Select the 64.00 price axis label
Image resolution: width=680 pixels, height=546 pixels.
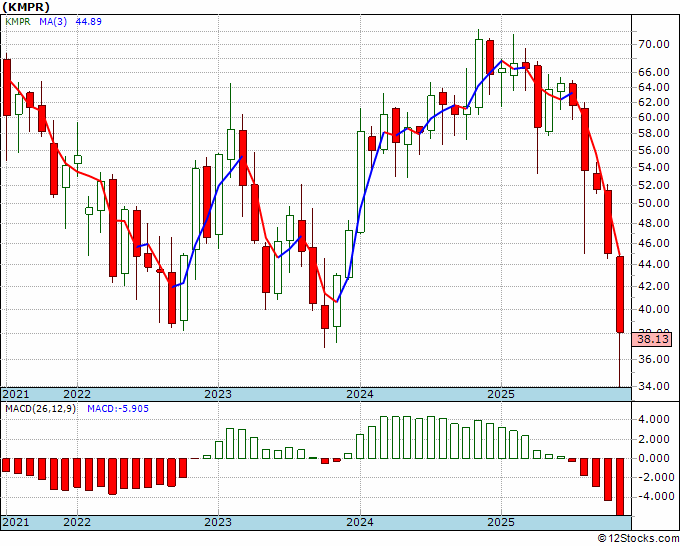pos(653,87)
